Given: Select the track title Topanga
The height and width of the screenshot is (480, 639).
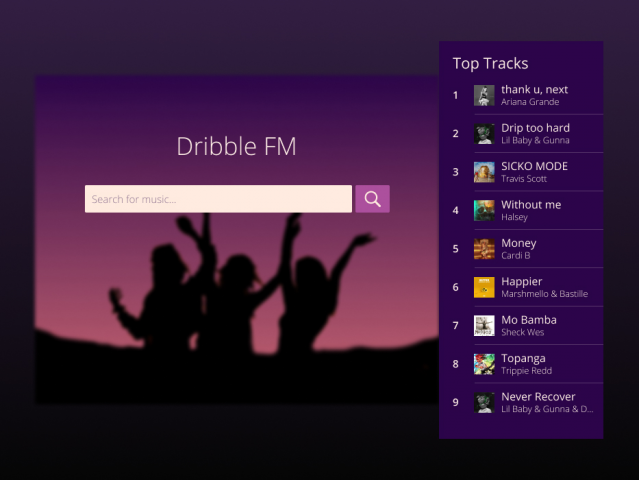Looking at the screenshot, I should [x=523, y=359].
